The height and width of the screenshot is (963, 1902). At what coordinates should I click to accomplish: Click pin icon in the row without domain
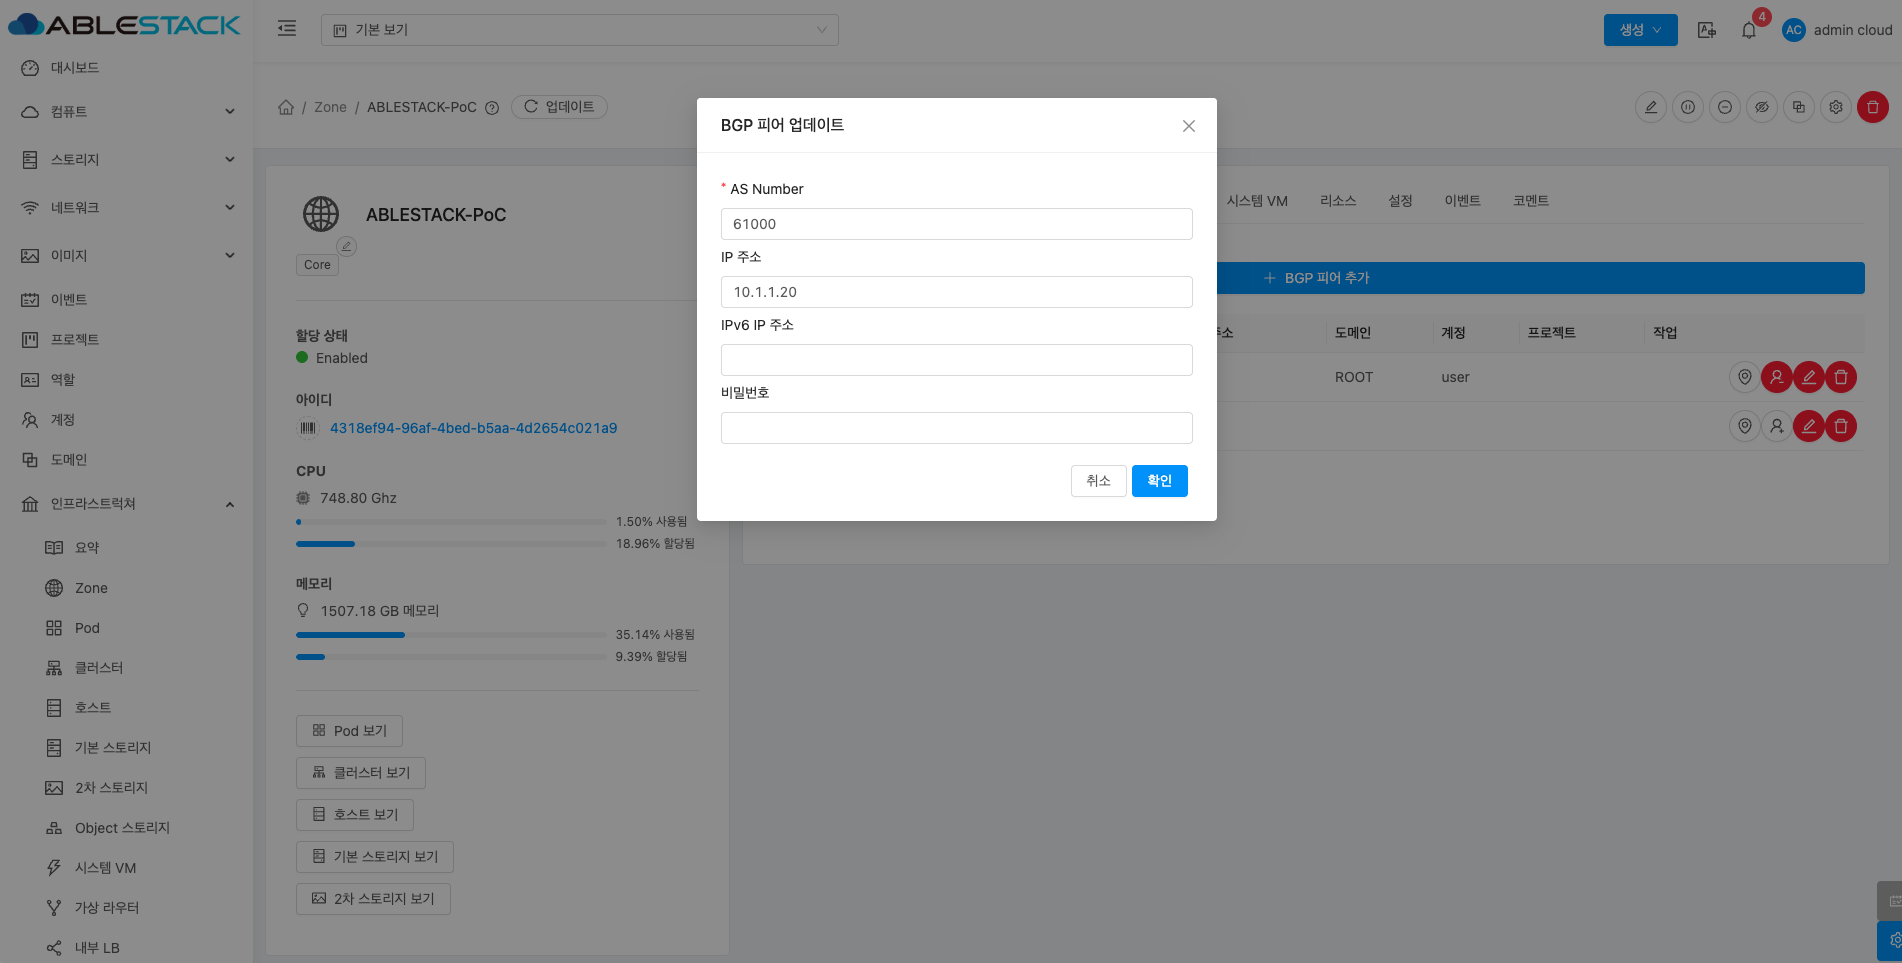[x=1745, y=426]
